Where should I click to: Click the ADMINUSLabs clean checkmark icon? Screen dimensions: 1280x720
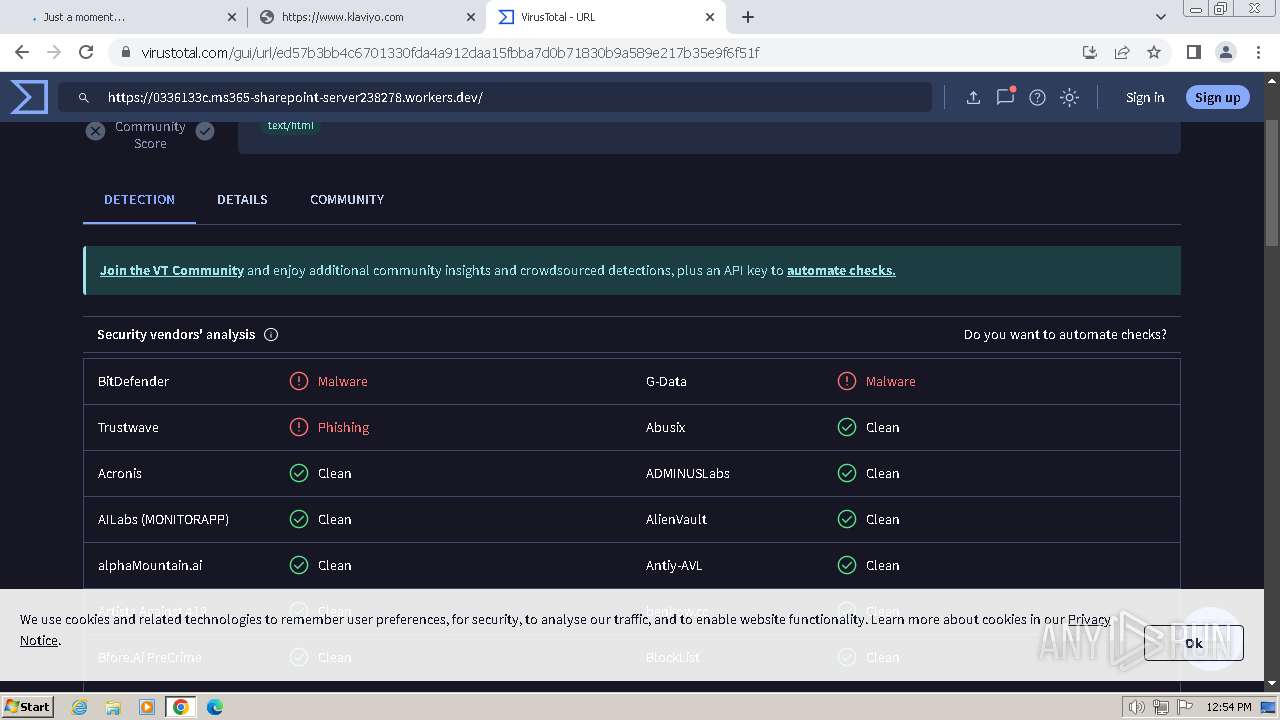tap(847, 473)
